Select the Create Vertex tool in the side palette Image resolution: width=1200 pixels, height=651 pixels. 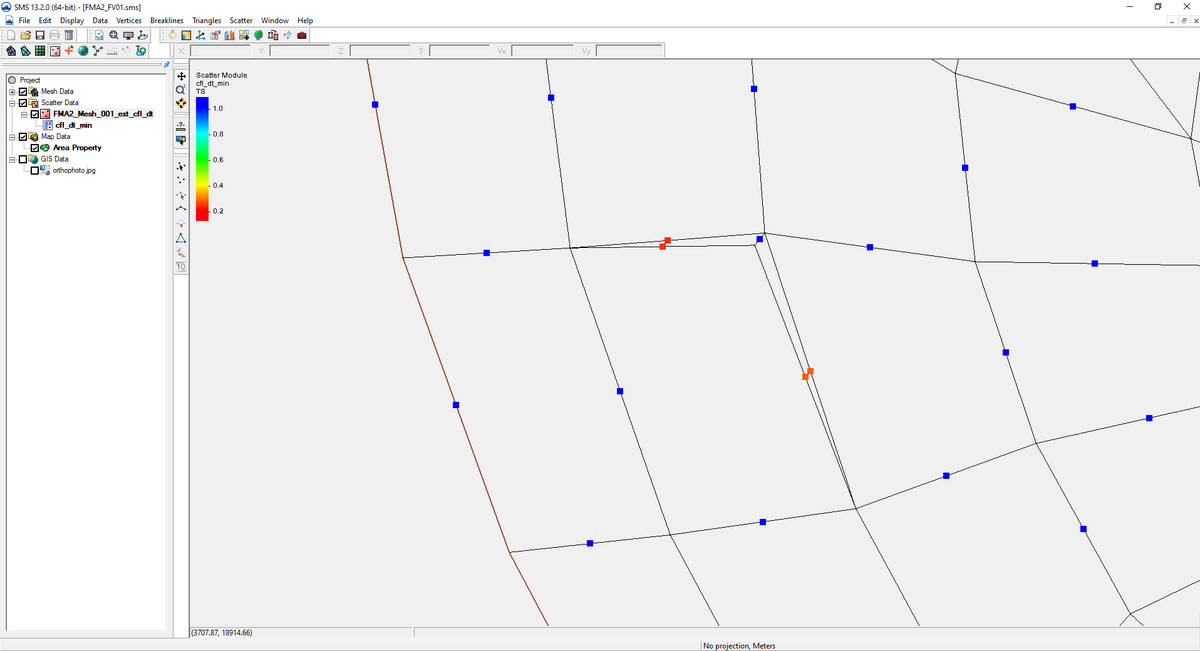(x=181, y=181)
